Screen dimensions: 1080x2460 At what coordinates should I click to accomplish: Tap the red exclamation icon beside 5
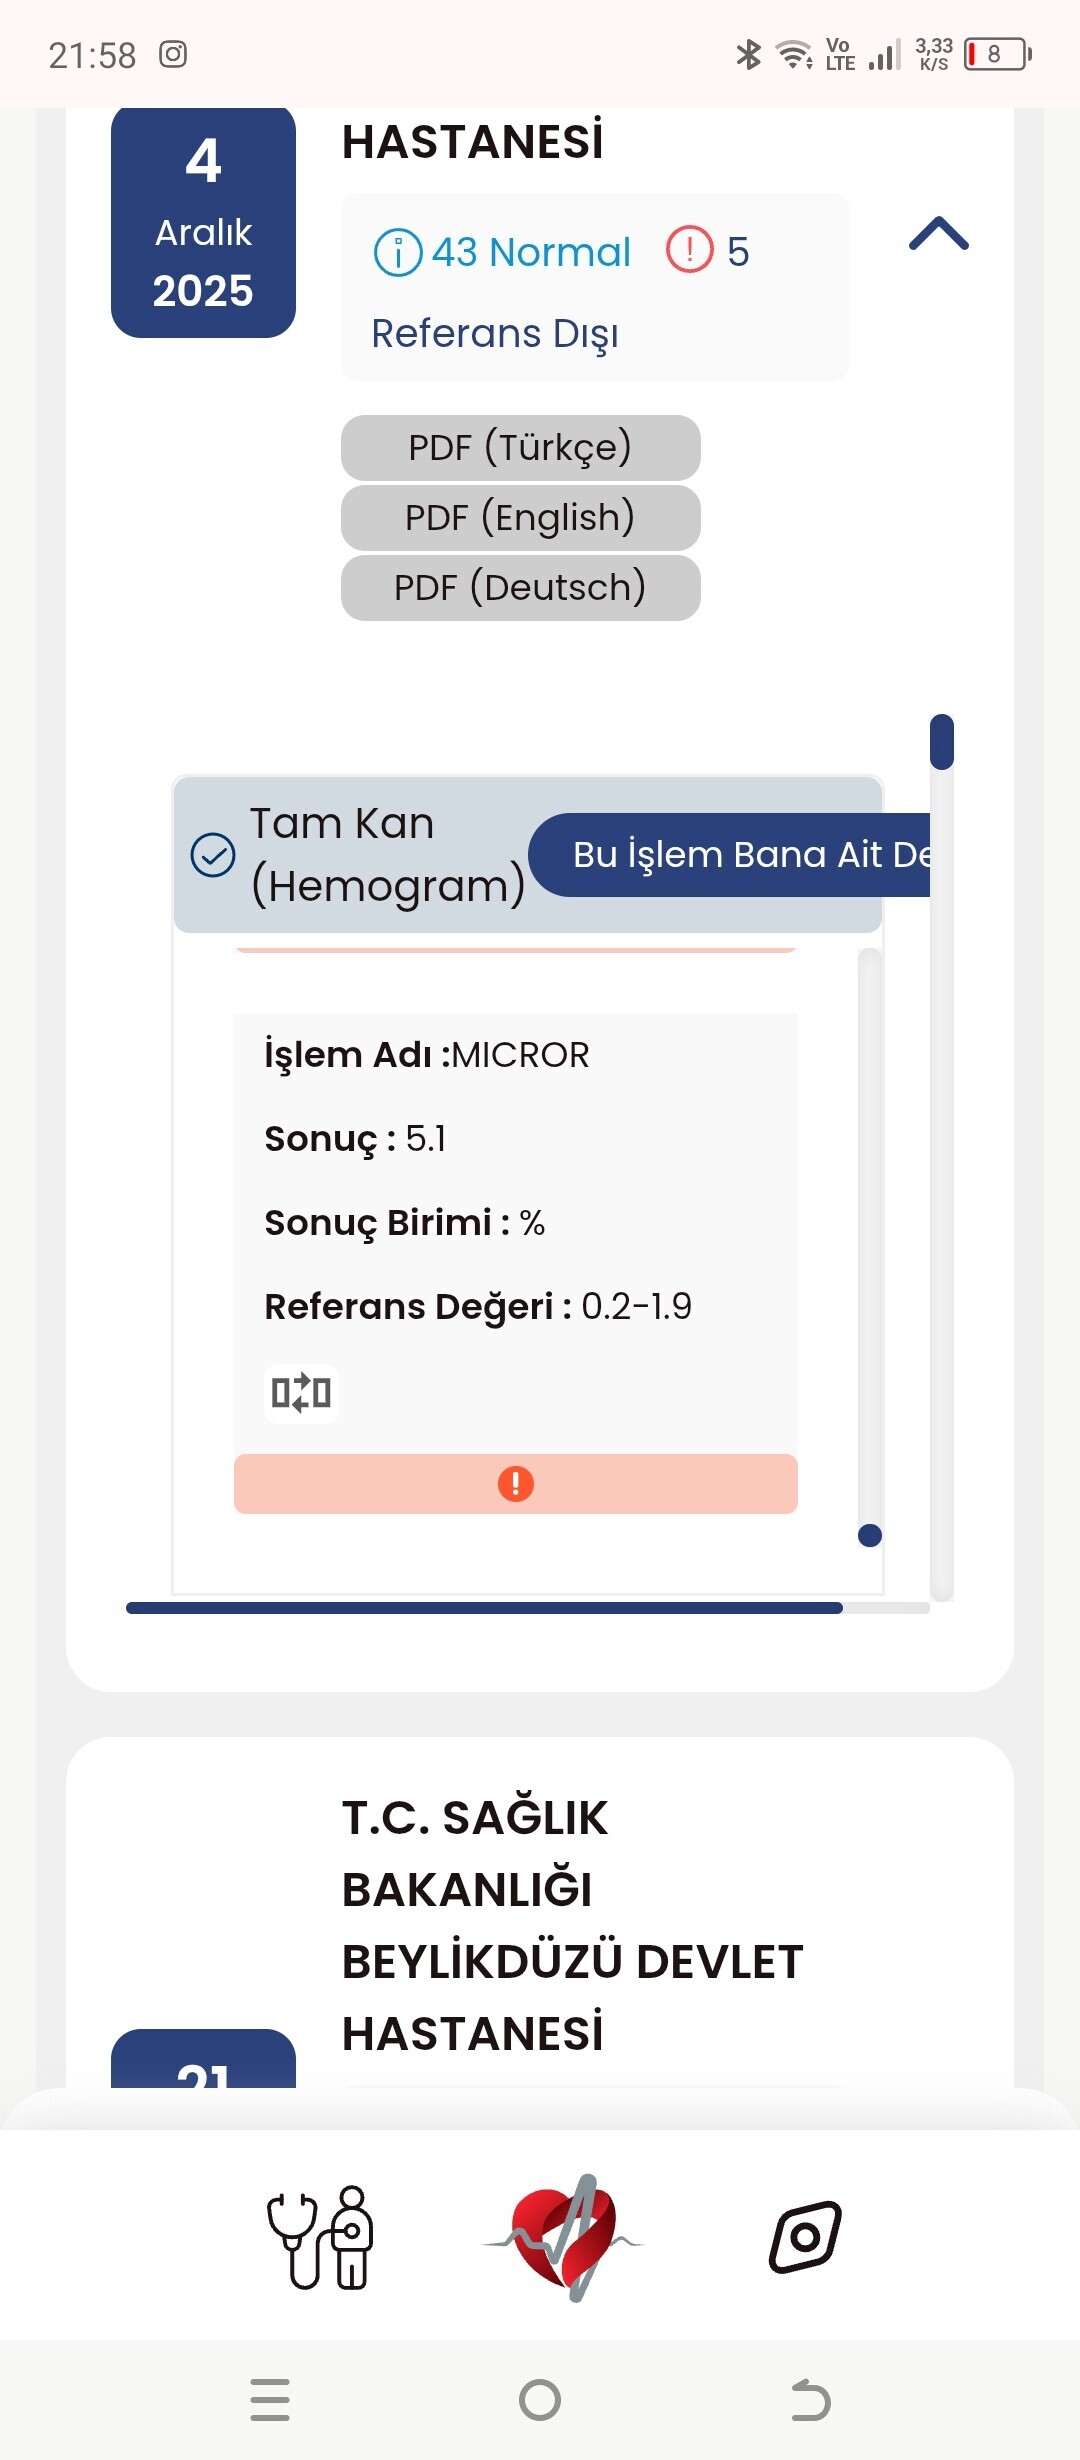pyautogui.click(x=690, y=250)
